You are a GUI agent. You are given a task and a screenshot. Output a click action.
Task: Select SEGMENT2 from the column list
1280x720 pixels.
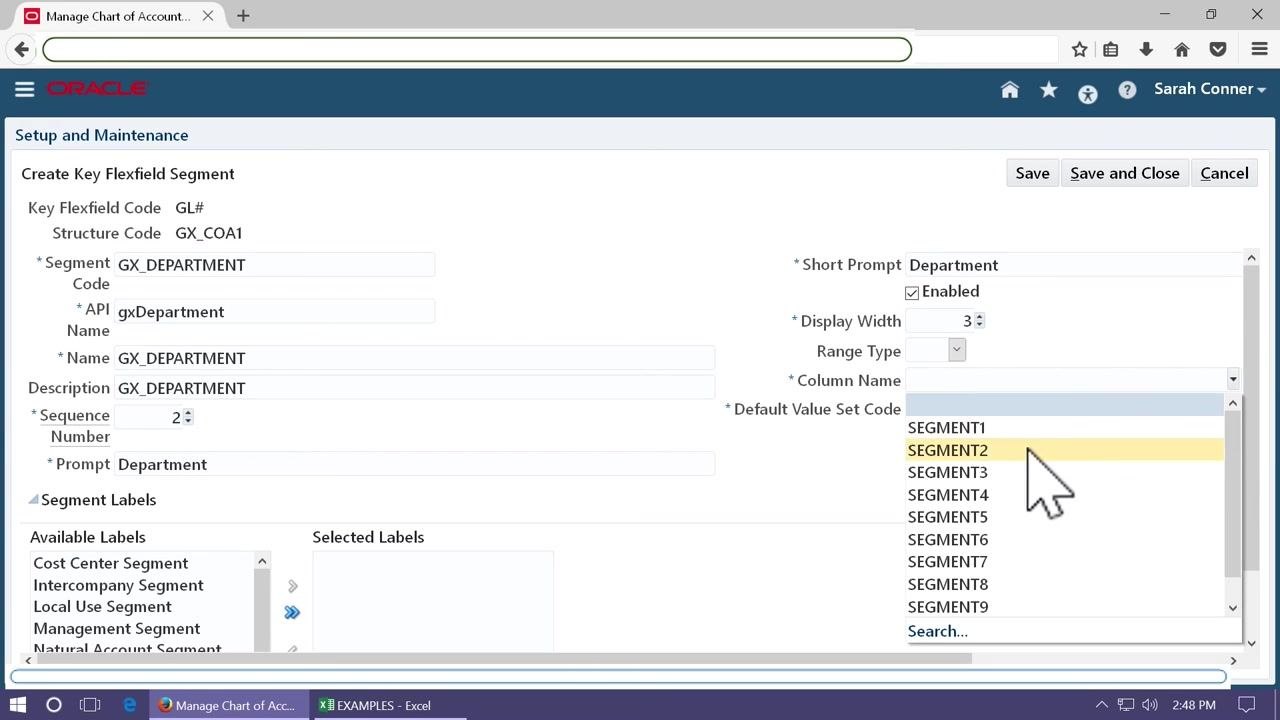(1064, 450)
